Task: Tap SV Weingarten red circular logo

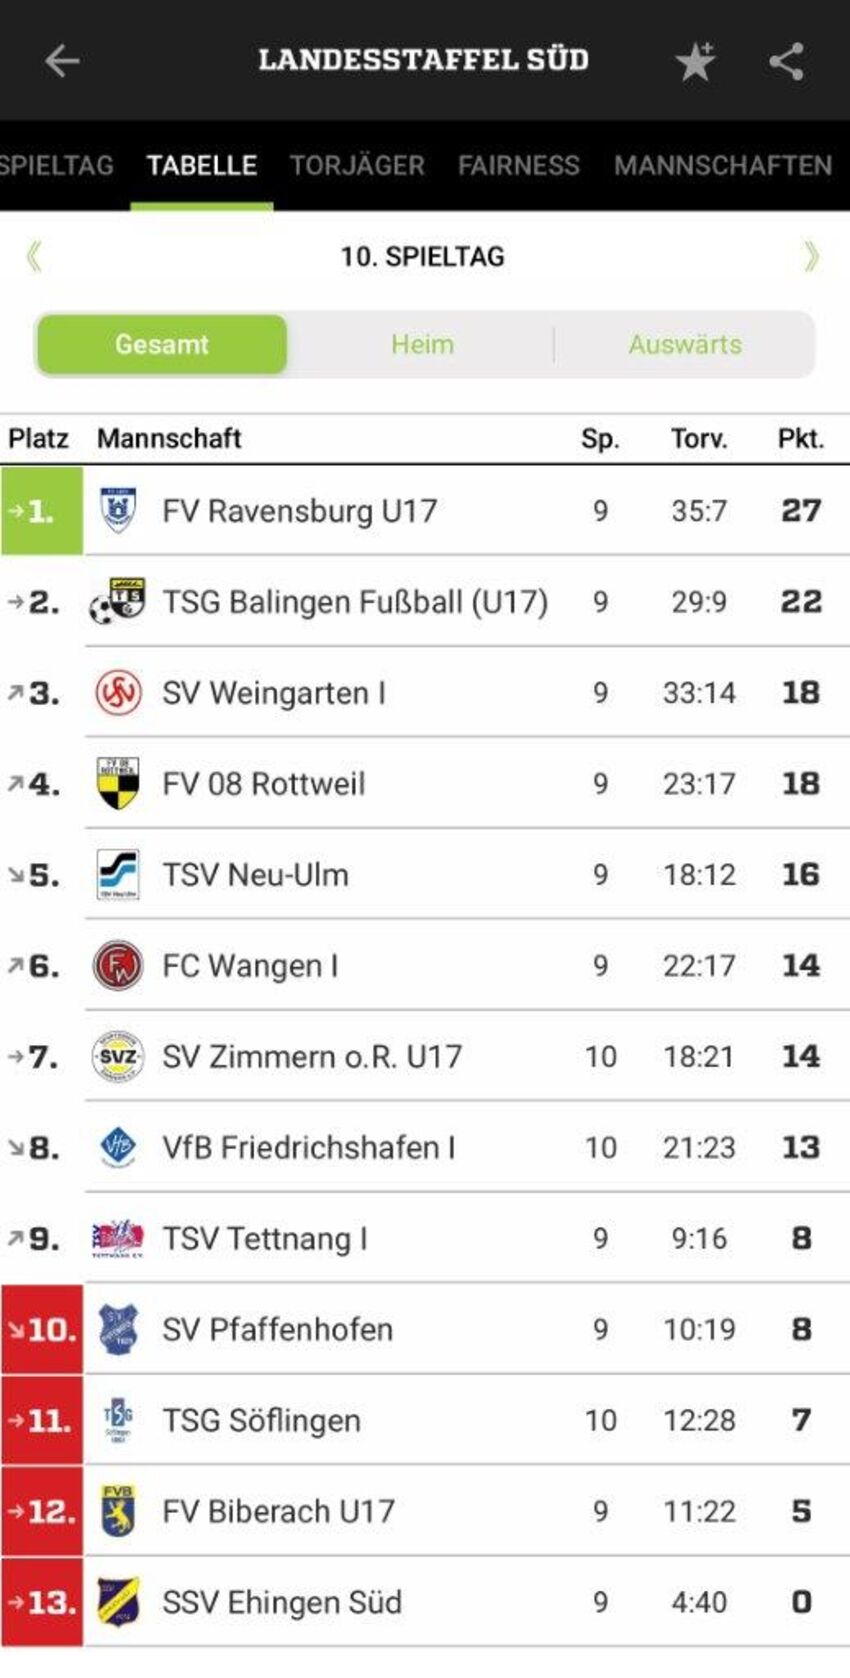Action: [x=118, y=692]
